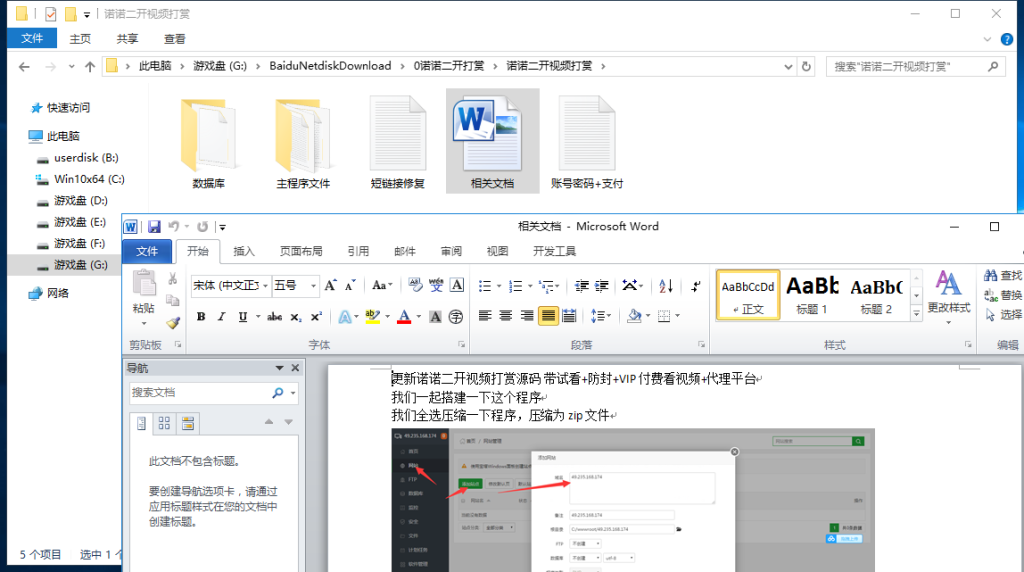Viewport: 1024px width, 572px height.
Task: Click the Cut scissors icon
Action: [172, 279]
